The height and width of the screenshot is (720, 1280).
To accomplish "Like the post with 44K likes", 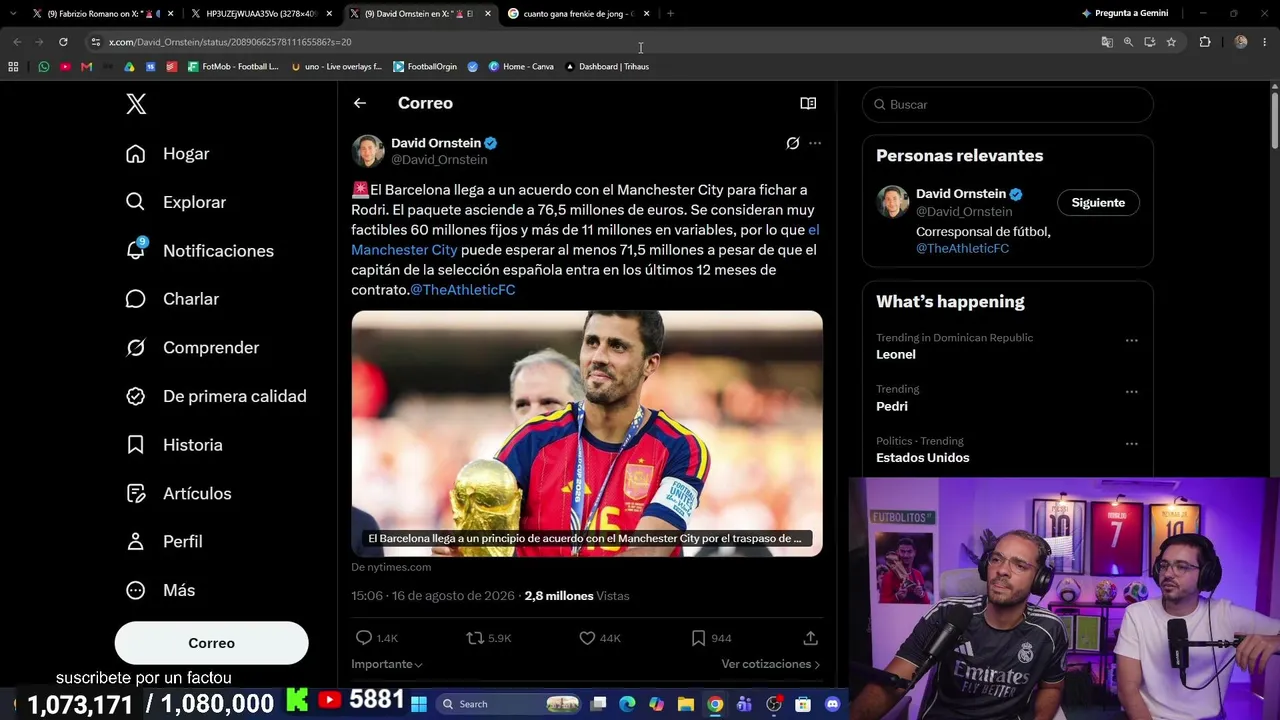I will (x=587, y=638).
